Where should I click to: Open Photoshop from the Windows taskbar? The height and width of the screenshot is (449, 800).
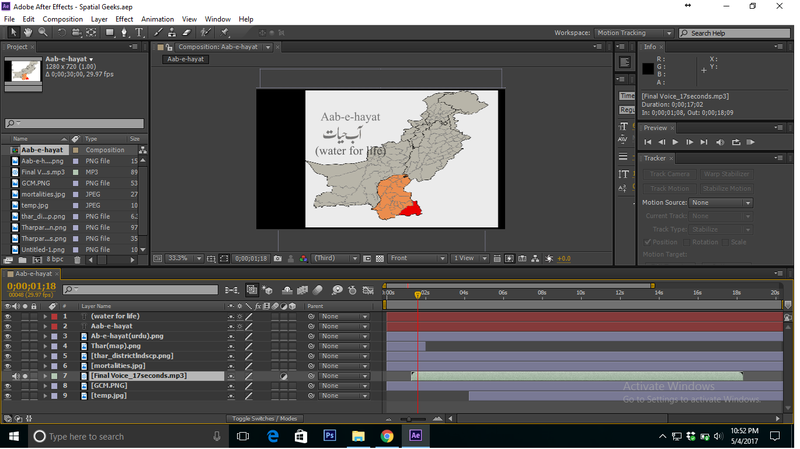pyautogui.click(x=329, y=436)
